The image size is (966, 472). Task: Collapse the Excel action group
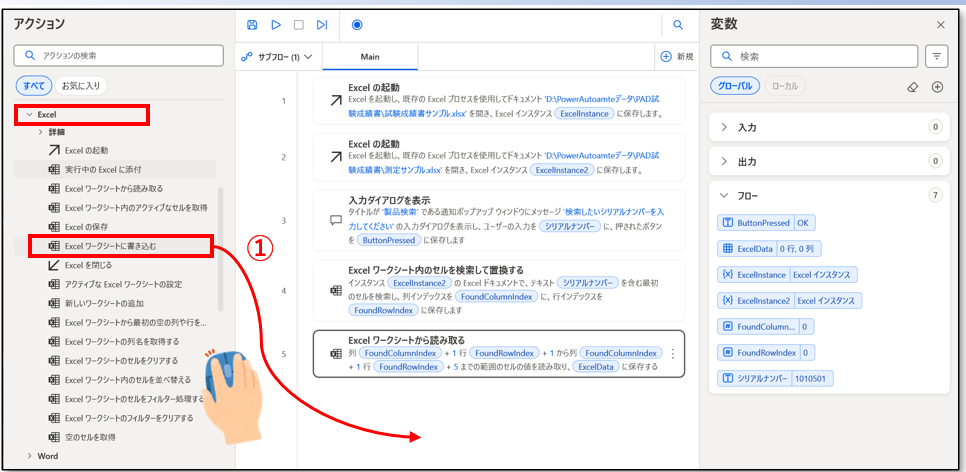30,115
